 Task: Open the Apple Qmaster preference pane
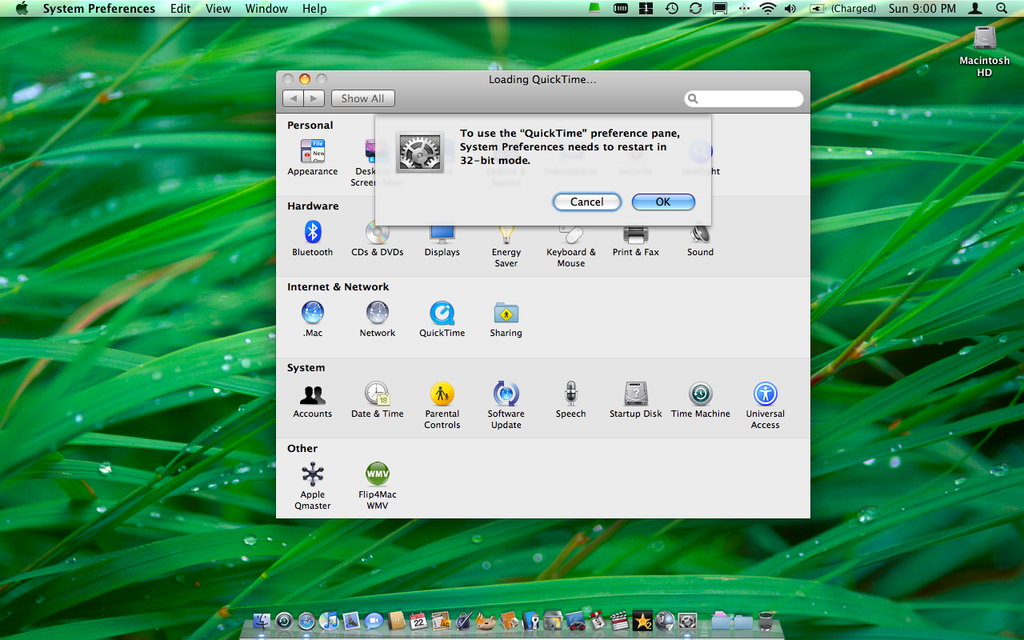(312, 487)
